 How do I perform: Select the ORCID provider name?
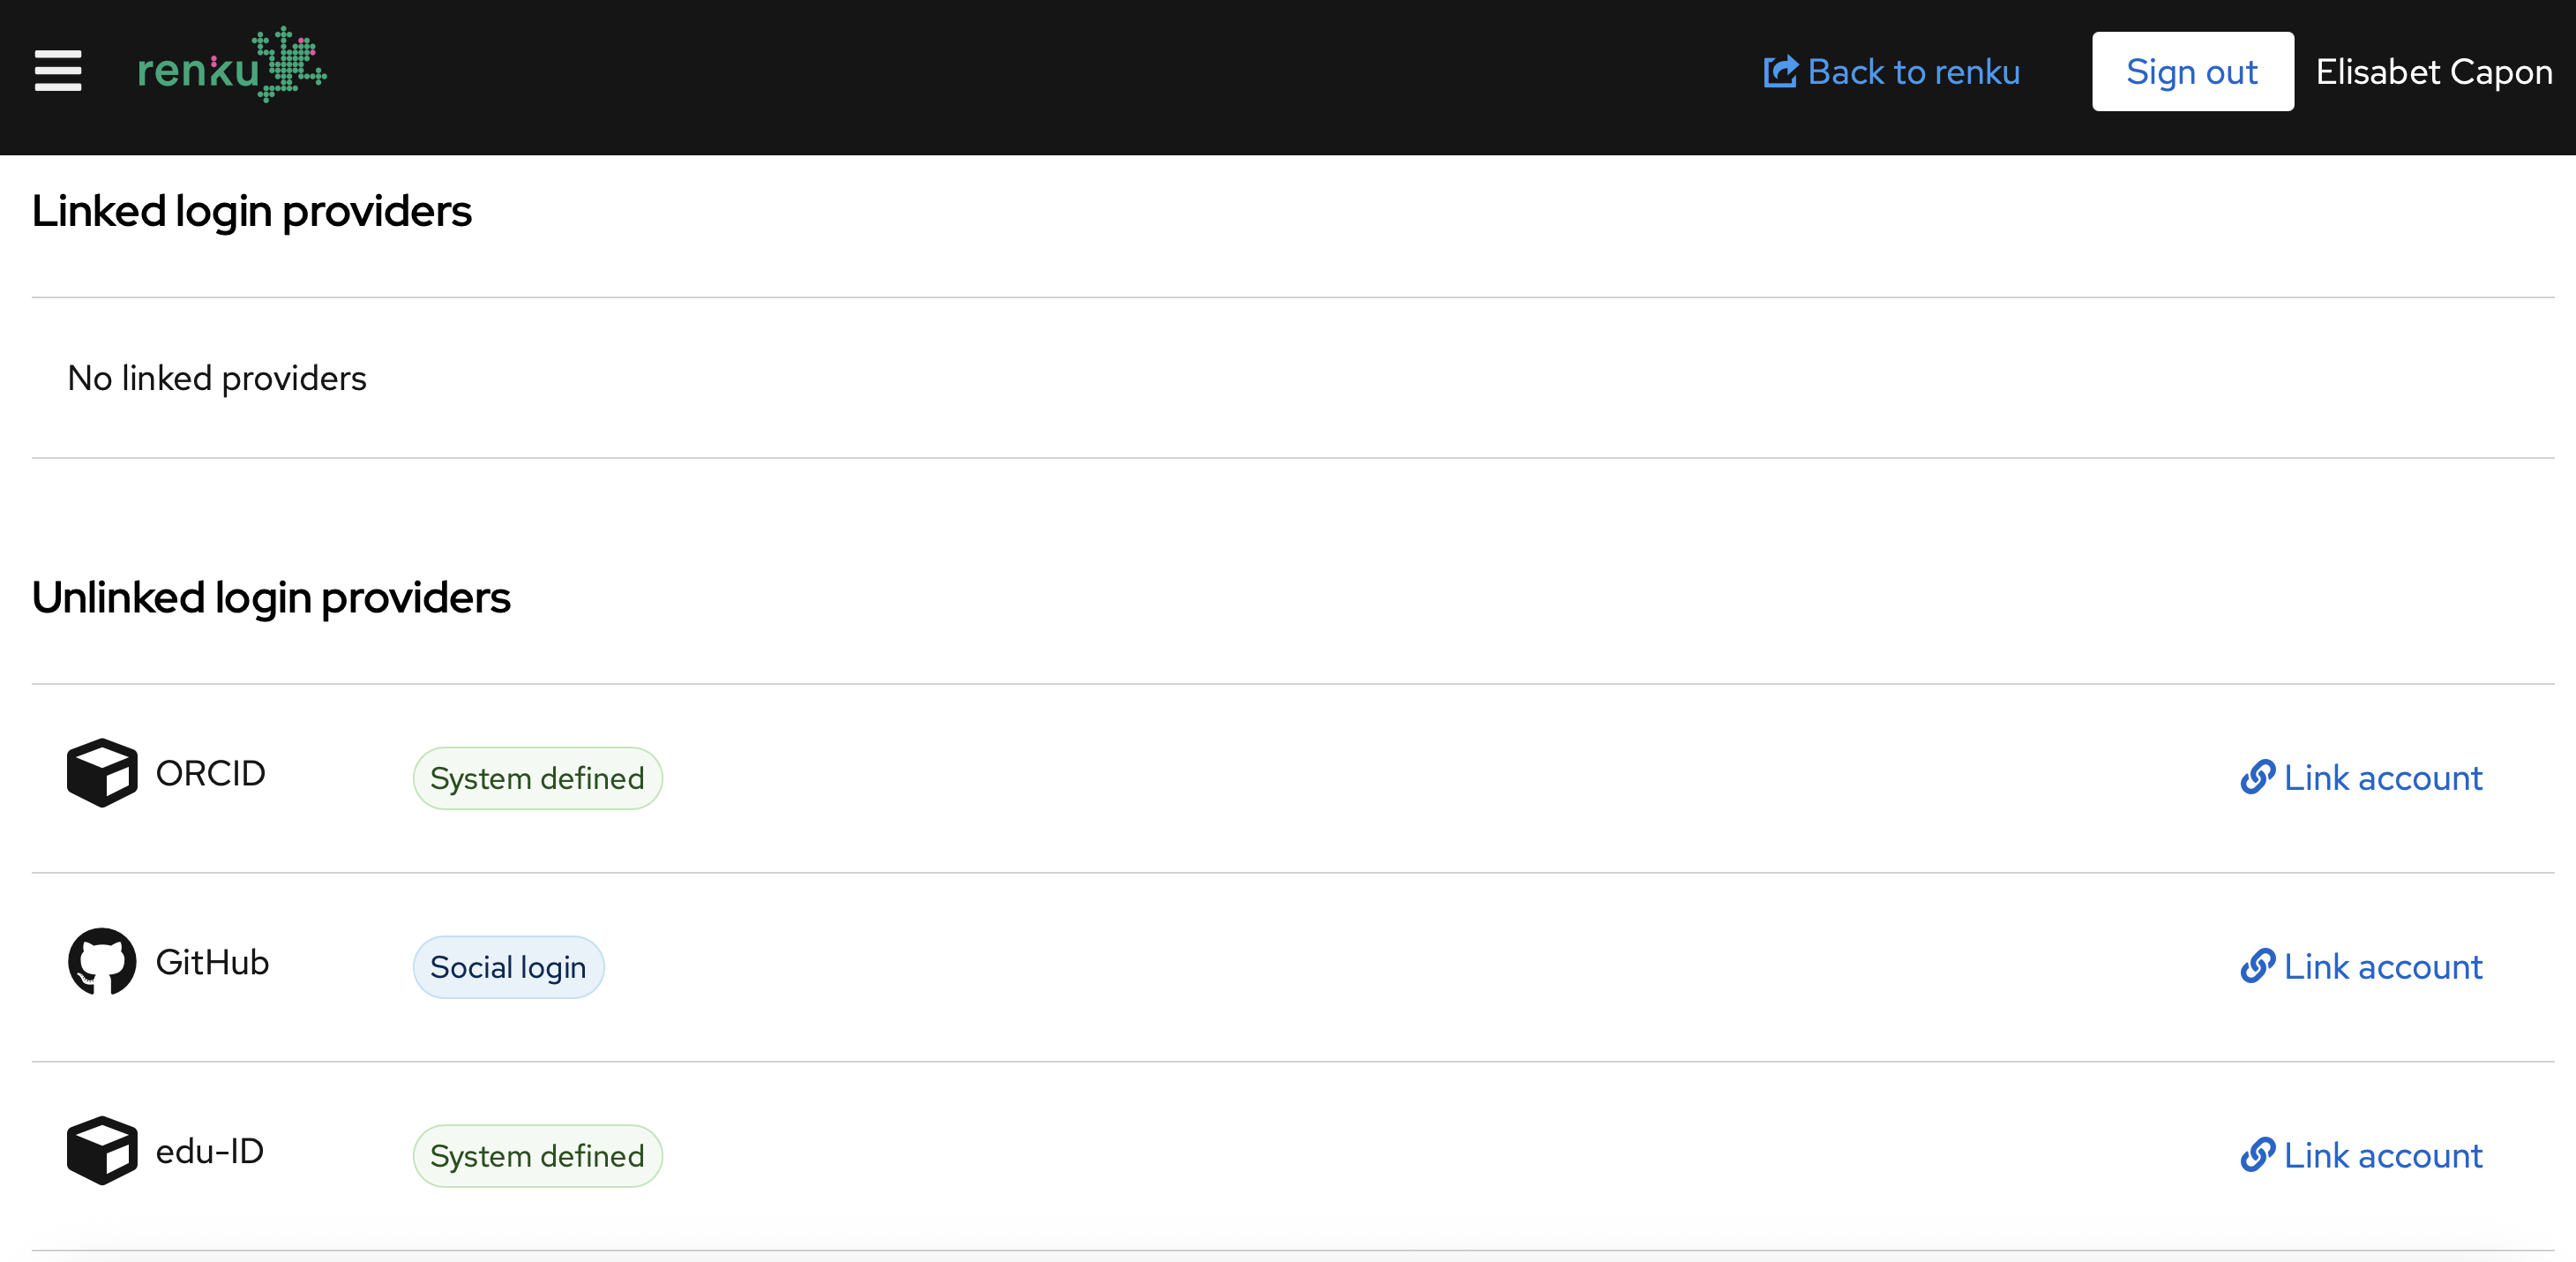(210, 773)
